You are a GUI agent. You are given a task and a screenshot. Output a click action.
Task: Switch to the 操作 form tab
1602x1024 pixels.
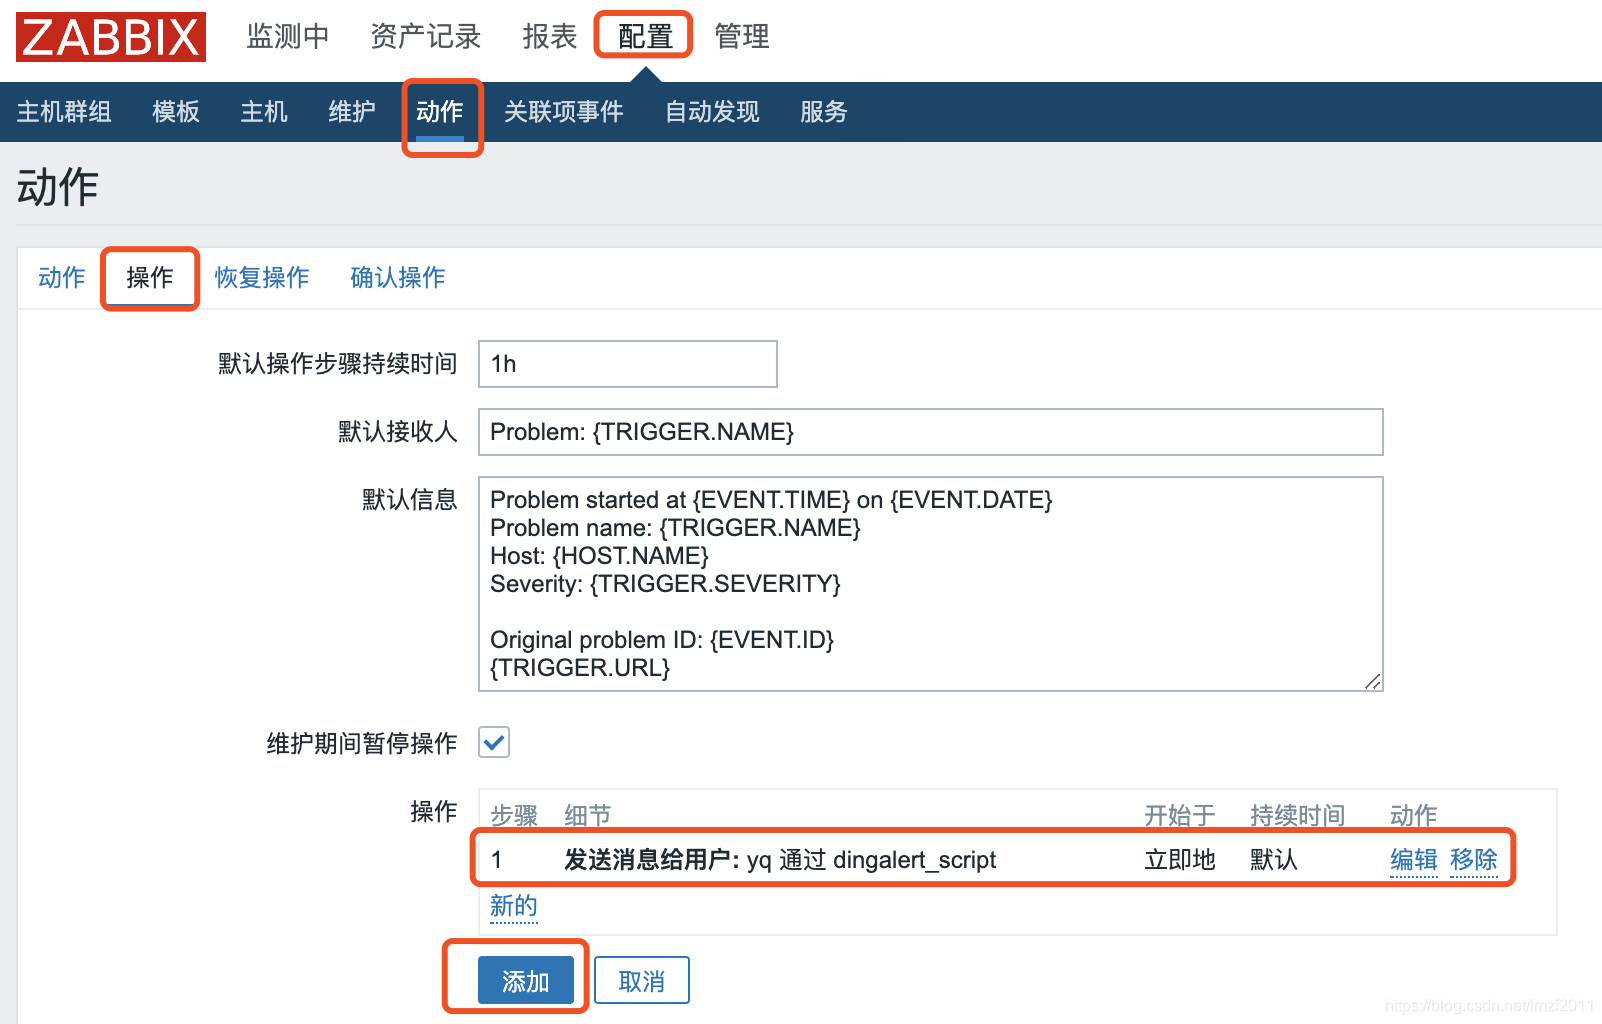click(150, 277)
